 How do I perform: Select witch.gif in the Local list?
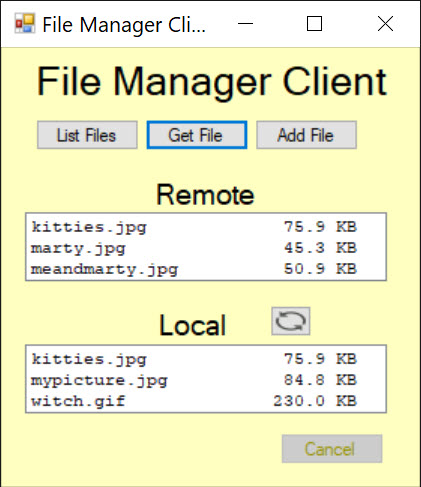point(206,401)
